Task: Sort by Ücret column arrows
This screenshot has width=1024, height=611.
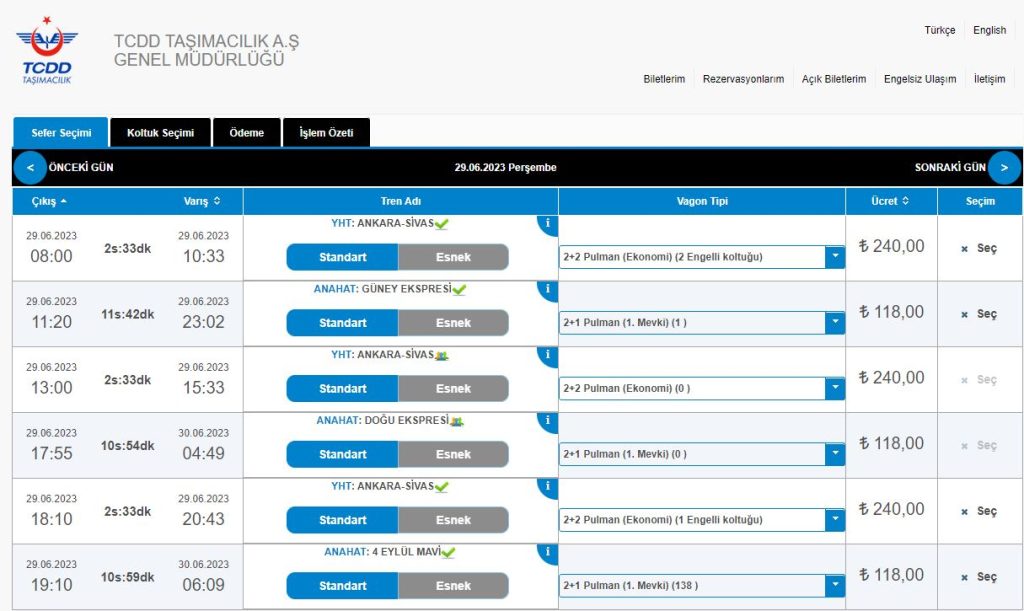Action: [x=905, y=201]
